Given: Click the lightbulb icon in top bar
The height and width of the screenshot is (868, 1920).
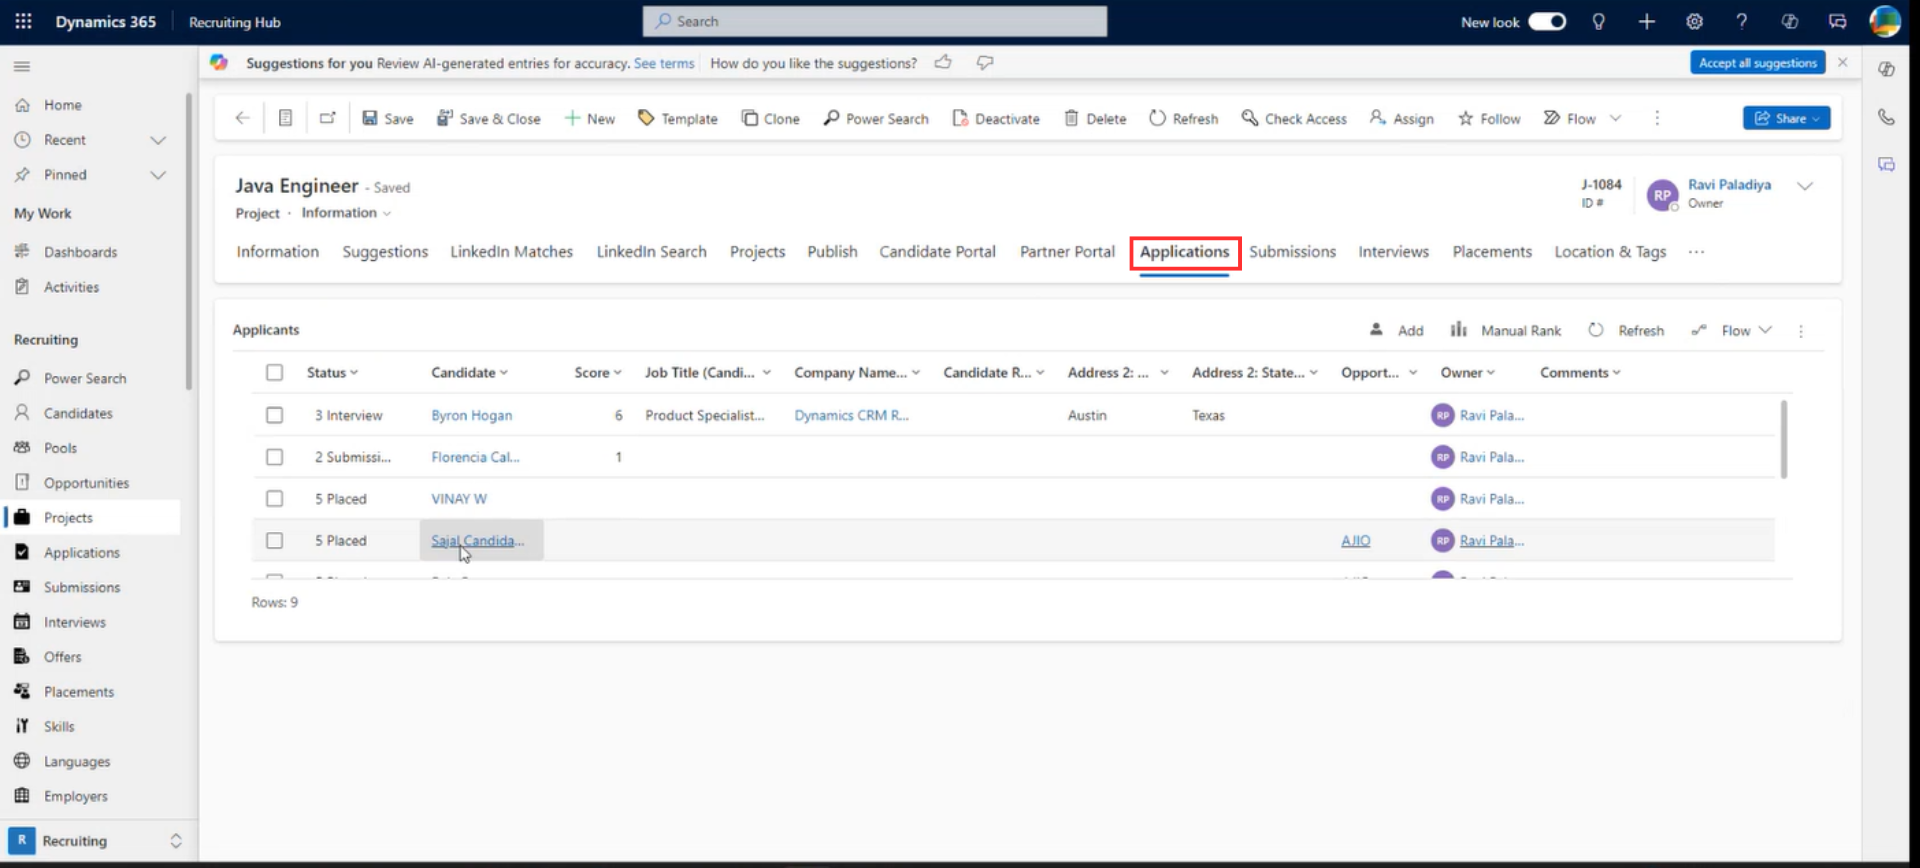Looking at the screenshot, I should click(1598, 21).
